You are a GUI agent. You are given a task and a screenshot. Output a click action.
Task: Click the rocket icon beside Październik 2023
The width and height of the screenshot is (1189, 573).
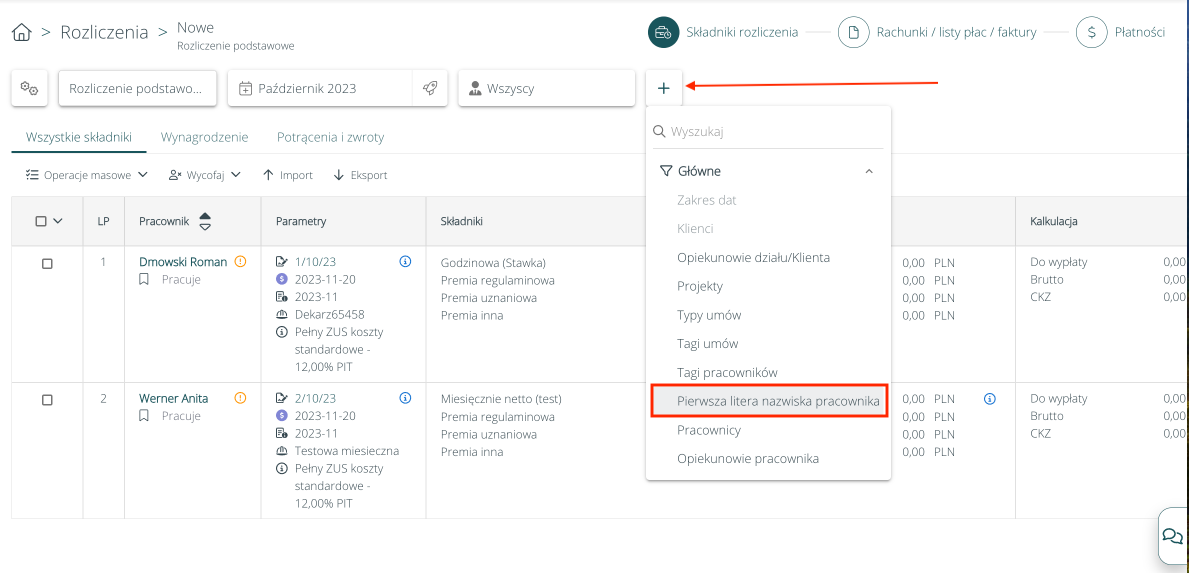[430, 88]
